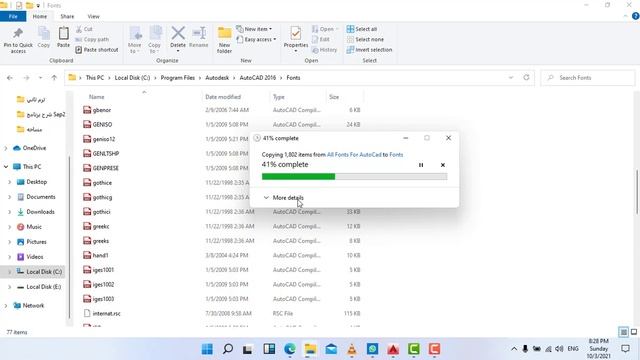
Task: Pause the file copy operation
Action: tap(421, 165)
